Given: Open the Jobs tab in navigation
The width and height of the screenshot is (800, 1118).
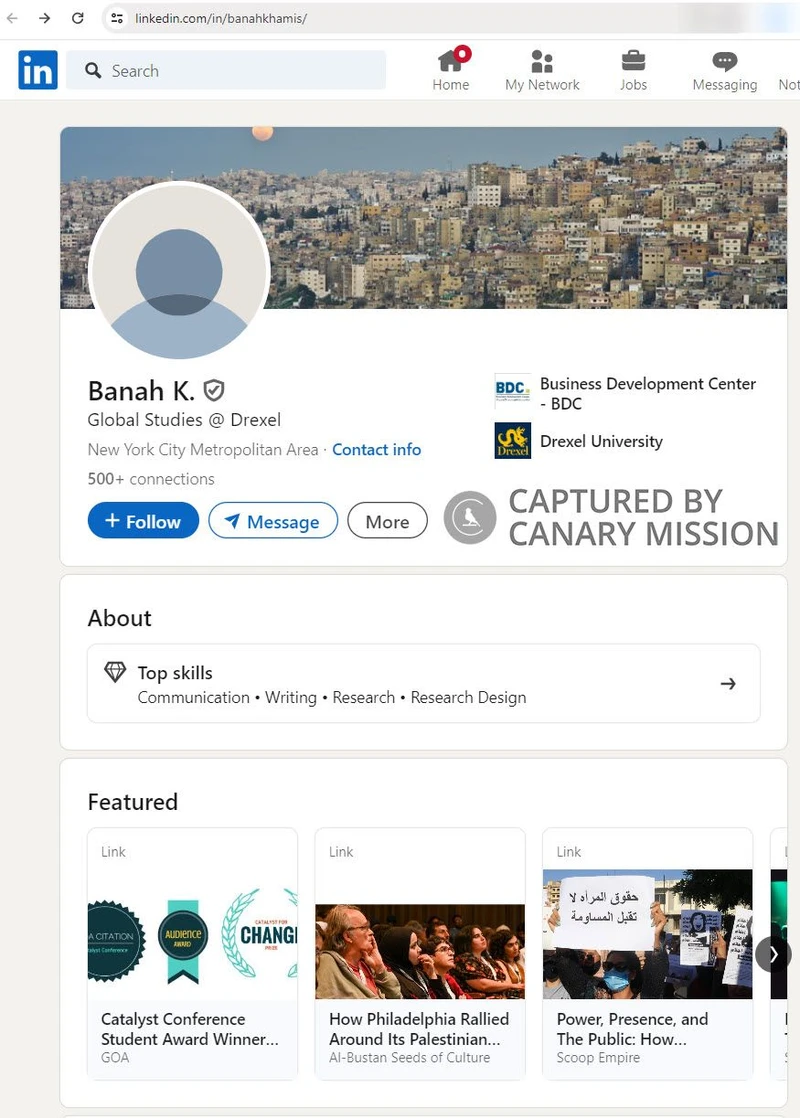Looking at the screenshot, I should tap(633, 68).
